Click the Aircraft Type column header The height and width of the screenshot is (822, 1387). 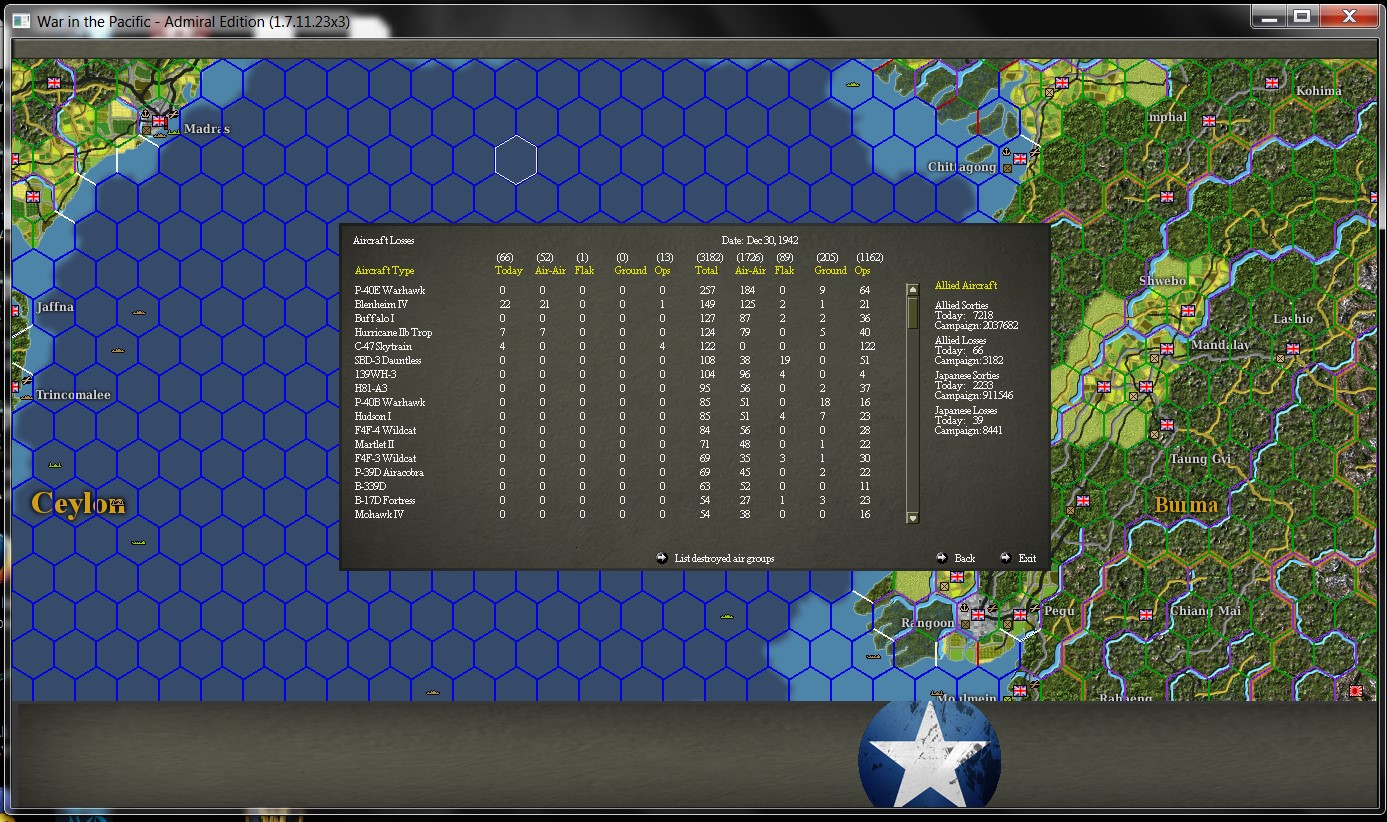point(384,271)
